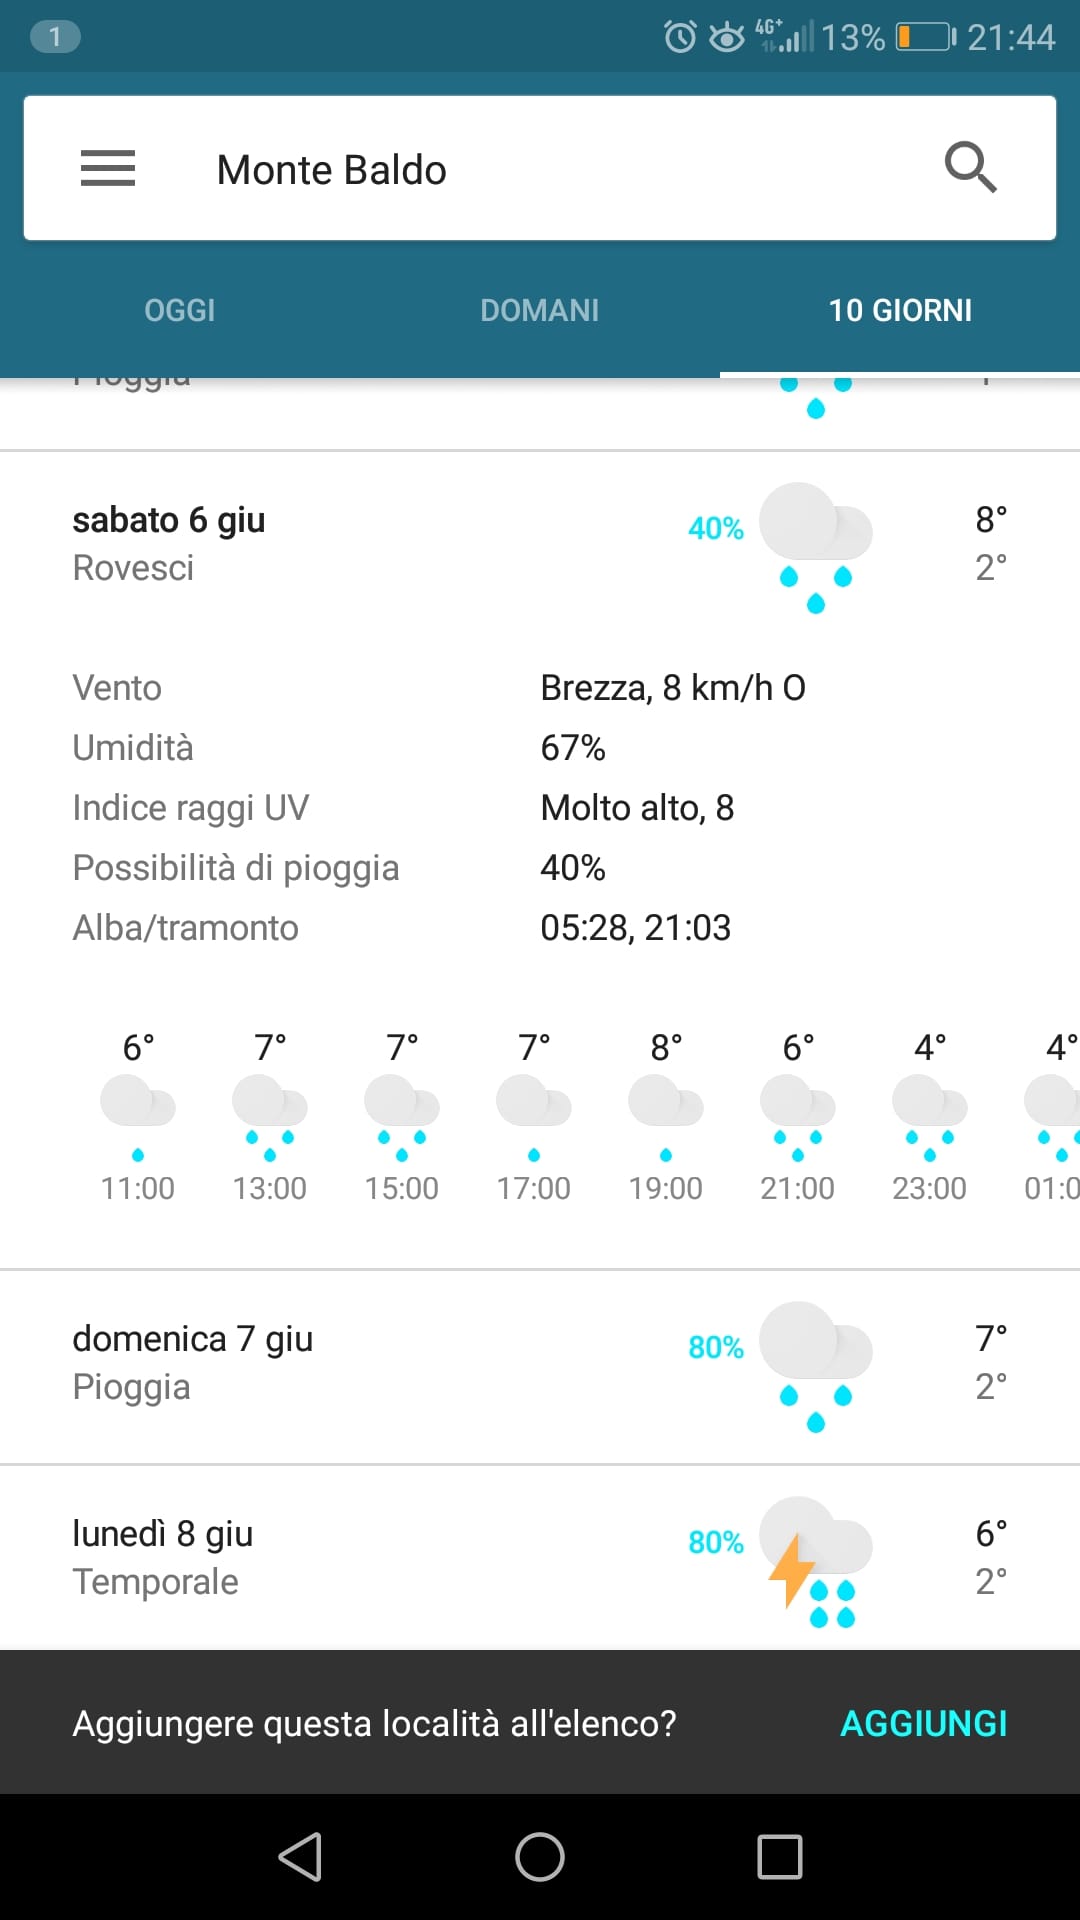Image resolution: width=1080 pixels, height=1920 pixels.
Task: Switch to the OGGI tab
Action: pyautogui.click(x=180, y=310)
